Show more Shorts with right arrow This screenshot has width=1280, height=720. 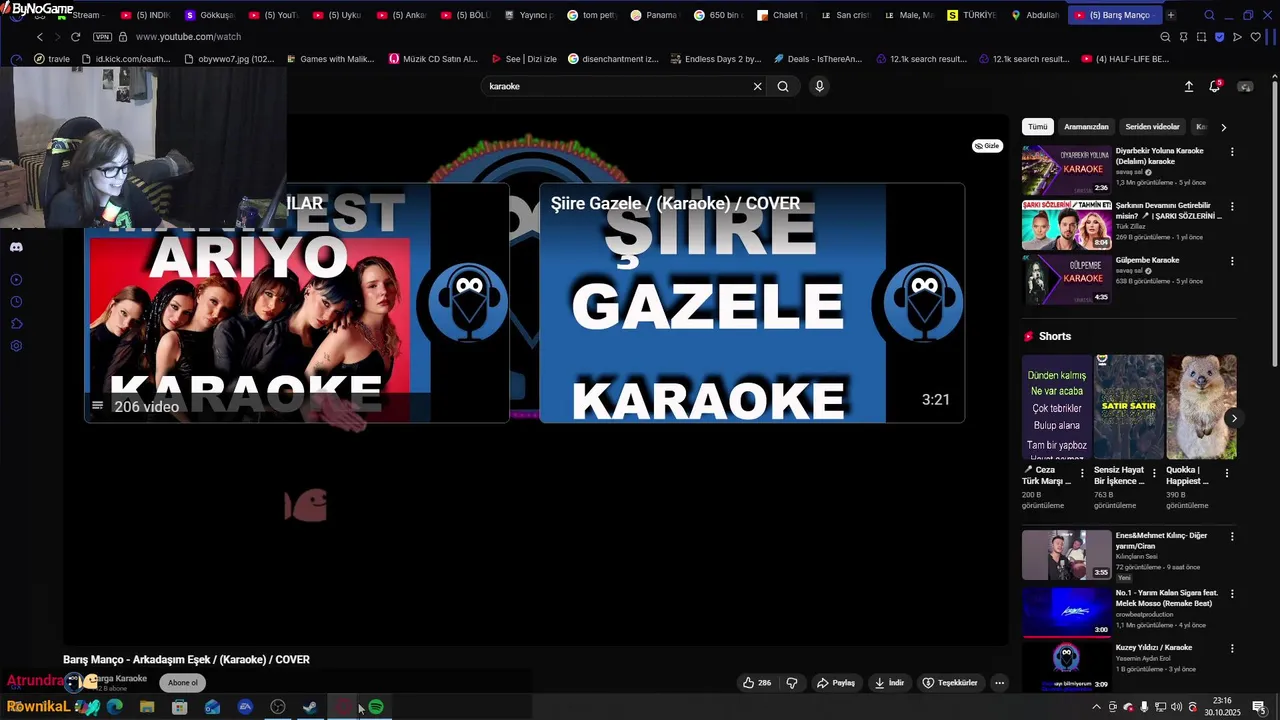(1234, 419)
